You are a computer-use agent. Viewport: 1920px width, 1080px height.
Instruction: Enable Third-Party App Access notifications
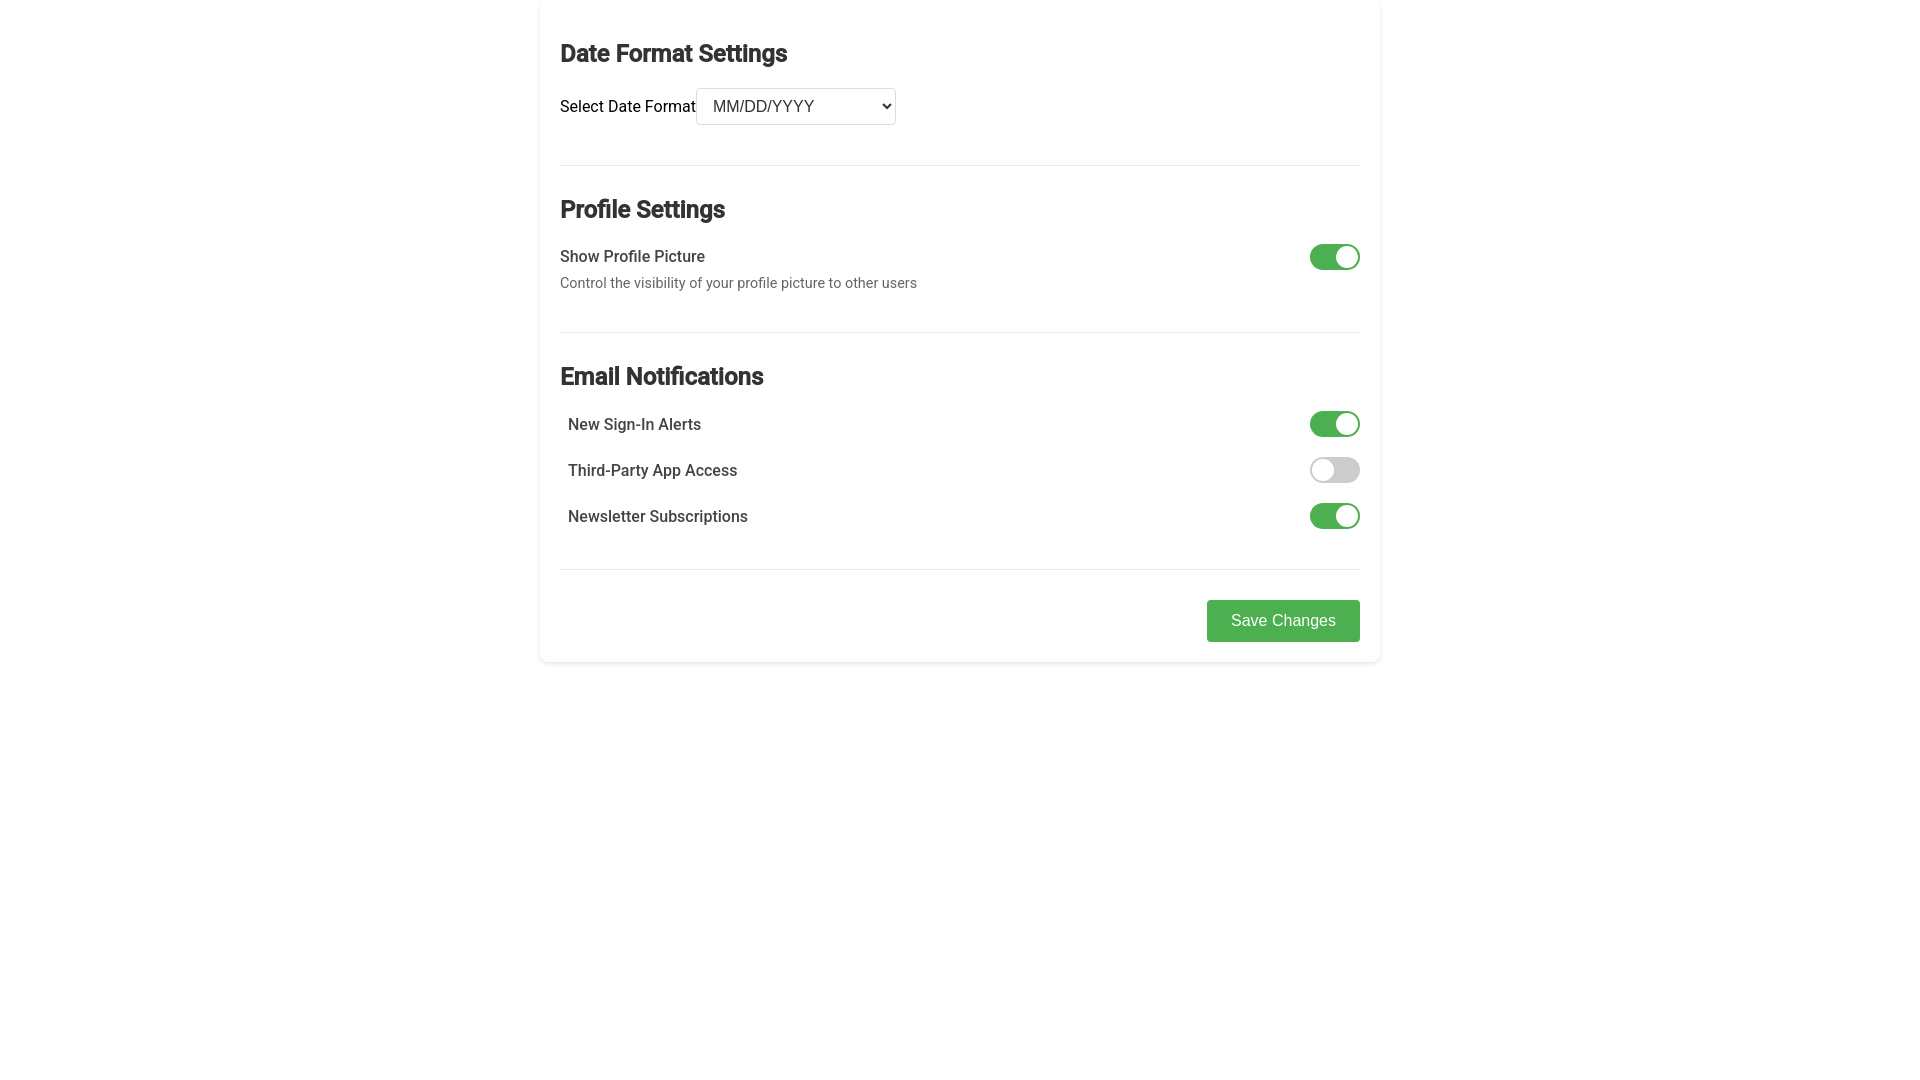tap(1334, 470)
